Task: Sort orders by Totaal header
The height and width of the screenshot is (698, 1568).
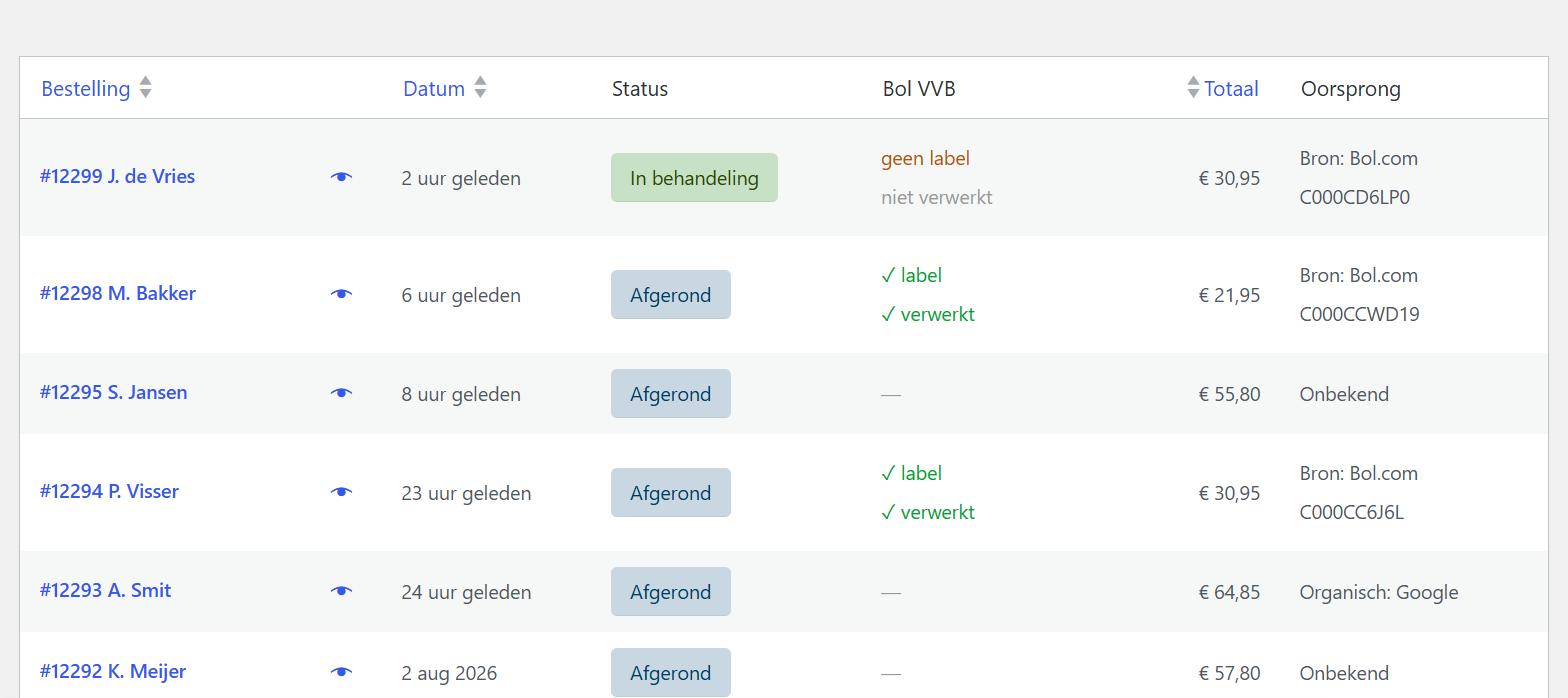Action: click(x=1231, y=89)
